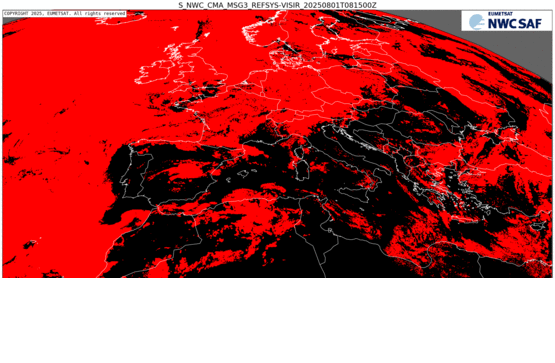Screen dimensions: 555x363
Task: Click the EUMETSAT copyright notice label
Action: [x=64, y=13]
